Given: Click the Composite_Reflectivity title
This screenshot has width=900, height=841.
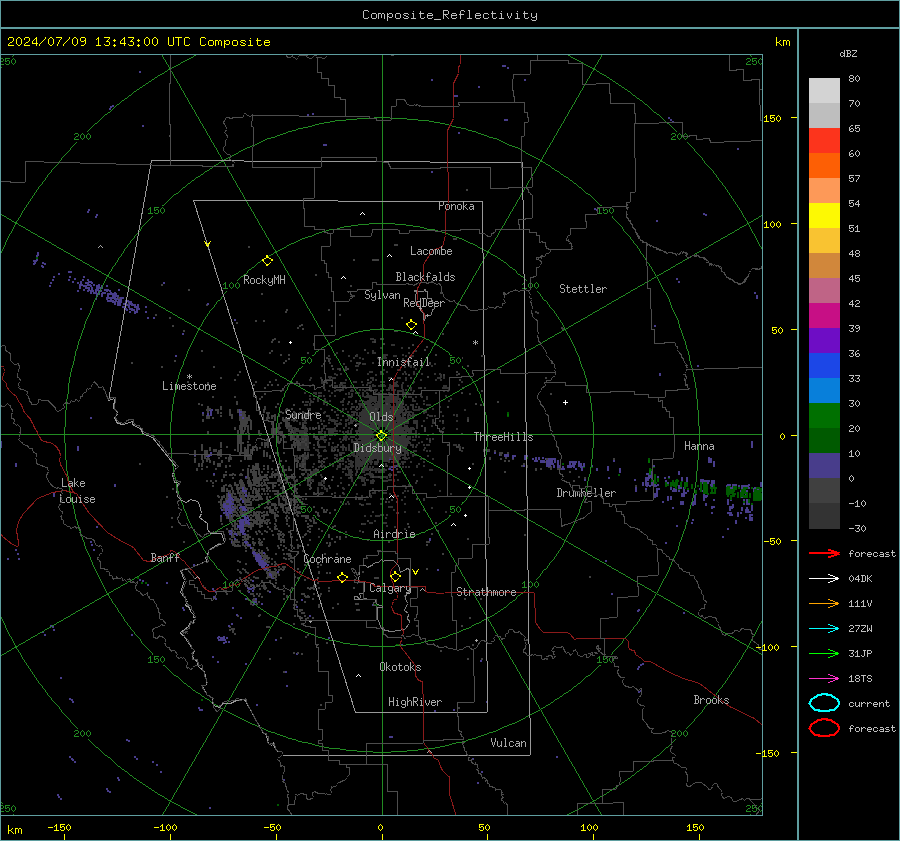Looking at the screenshot, I should [450, 15].
